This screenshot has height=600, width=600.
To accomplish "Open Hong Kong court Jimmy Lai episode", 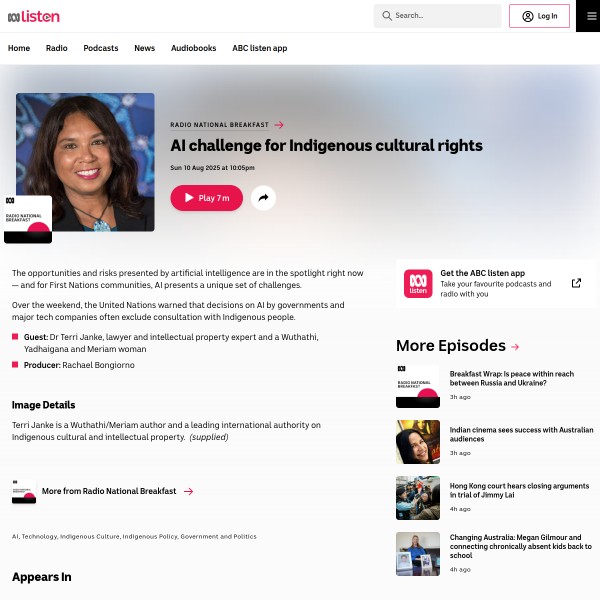I will pyautogui.click(x=519, y=490).
